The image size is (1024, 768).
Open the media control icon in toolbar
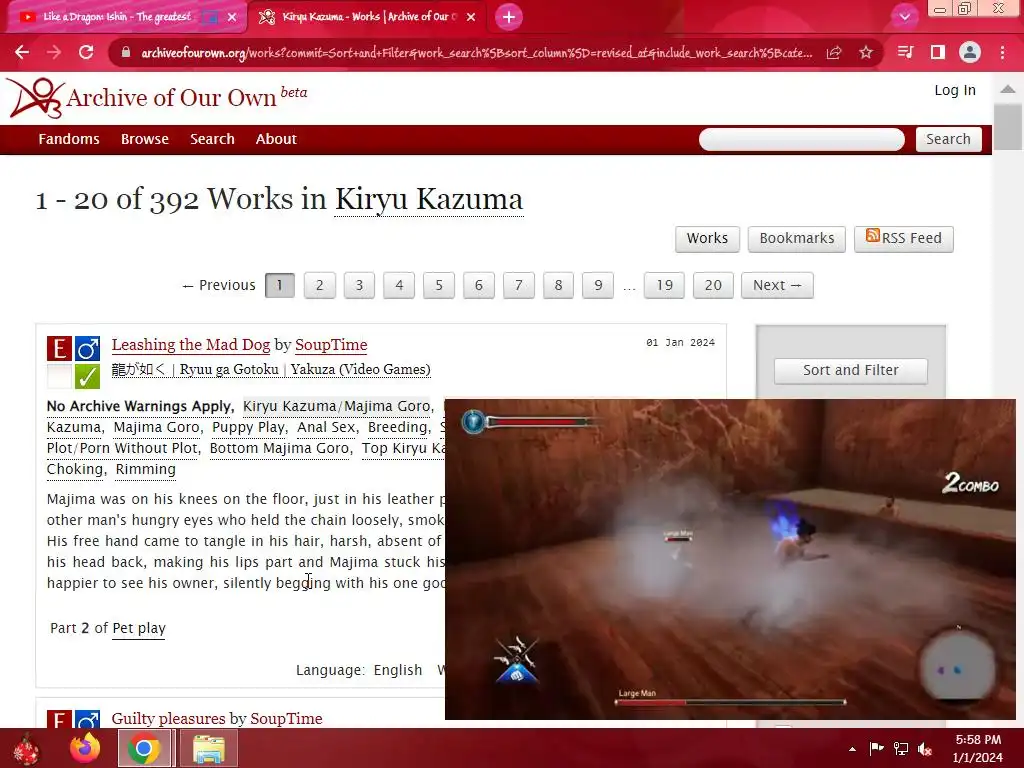tap(905, 52)
